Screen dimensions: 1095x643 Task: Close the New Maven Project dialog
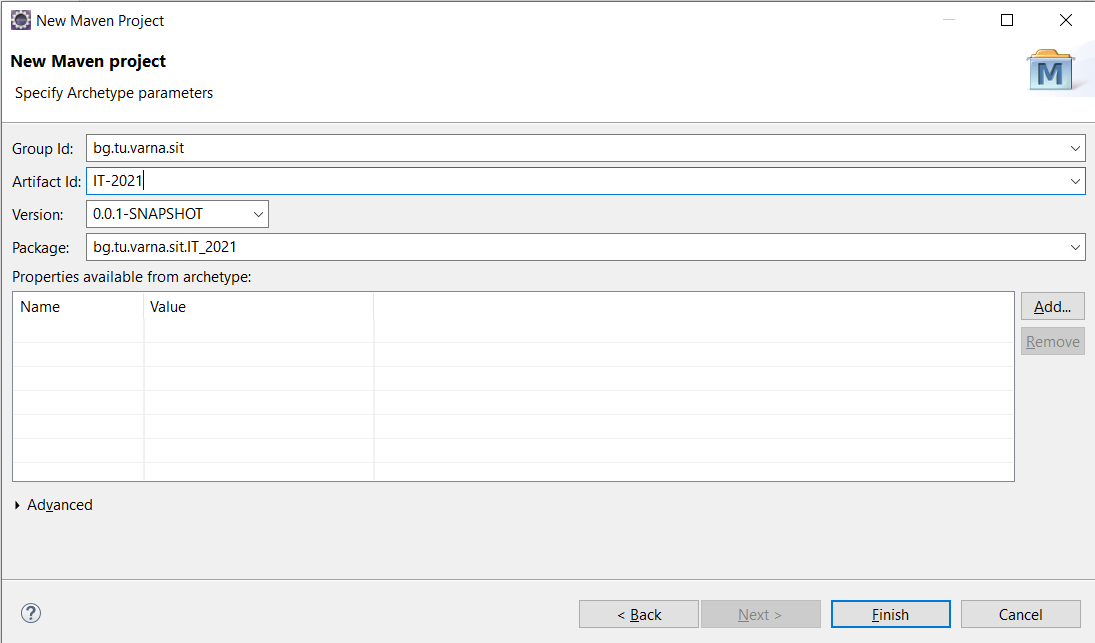point(1066,20)
